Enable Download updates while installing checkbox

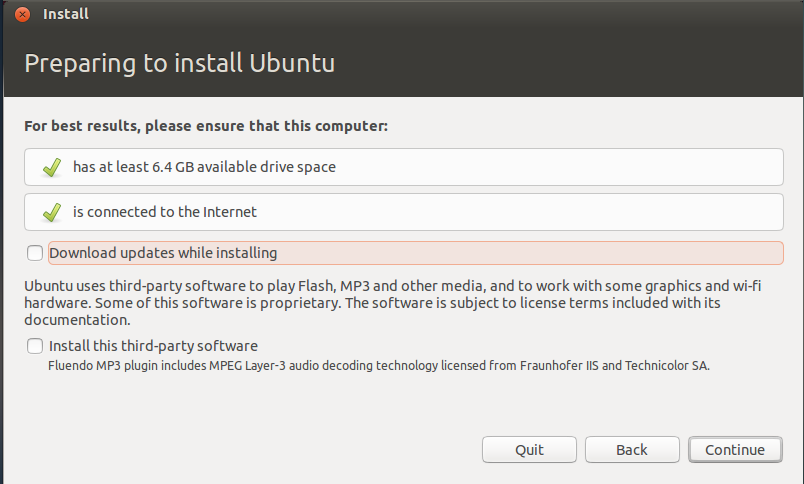pos(35,253)
